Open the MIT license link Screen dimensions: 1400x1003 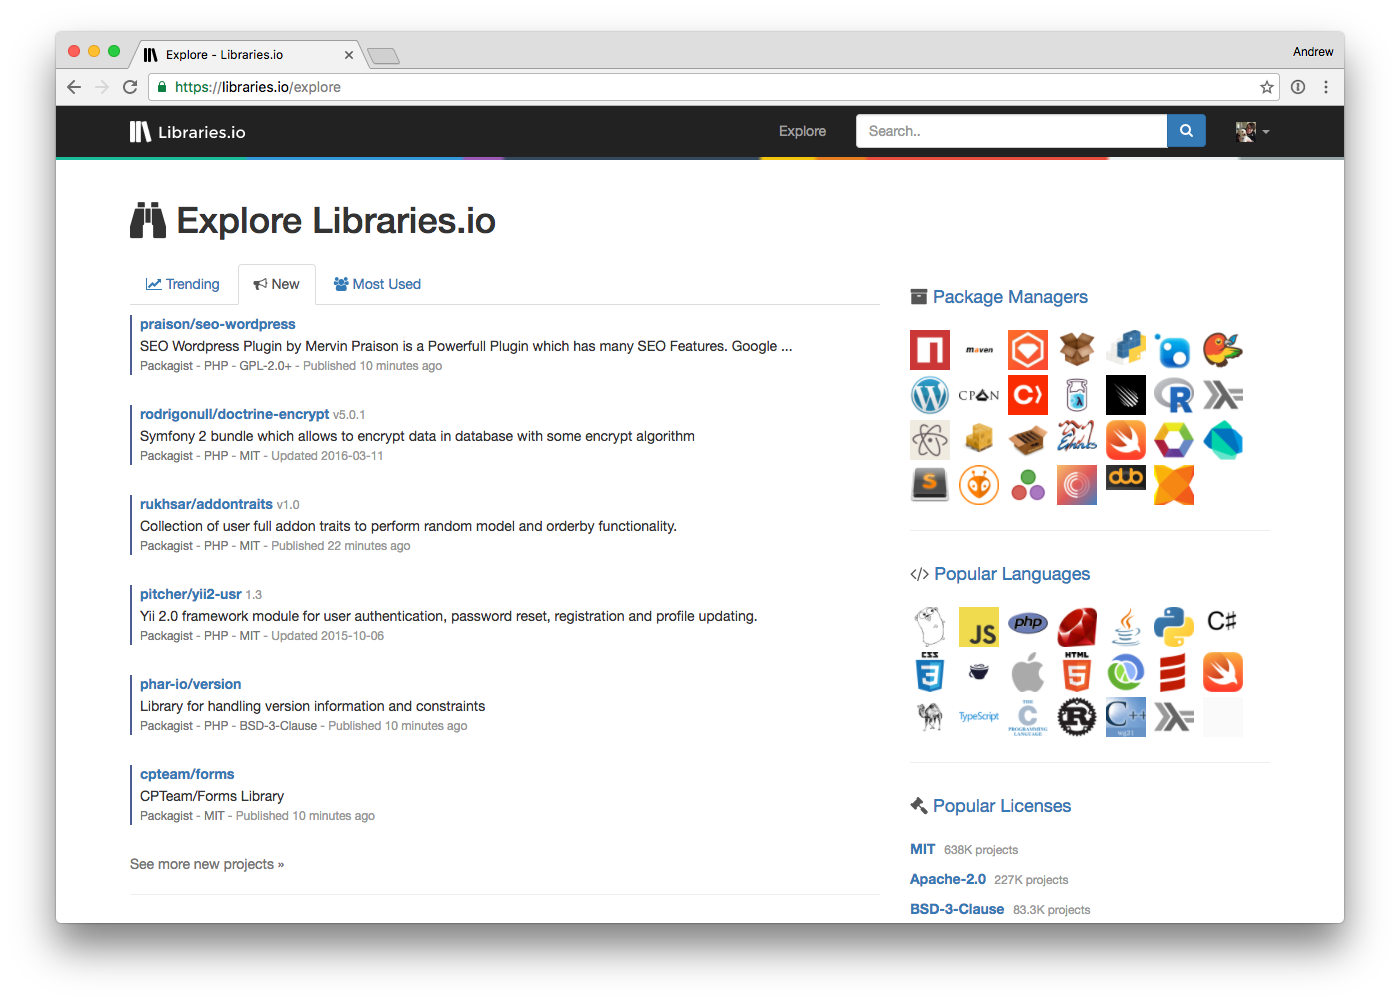point(923,849)
